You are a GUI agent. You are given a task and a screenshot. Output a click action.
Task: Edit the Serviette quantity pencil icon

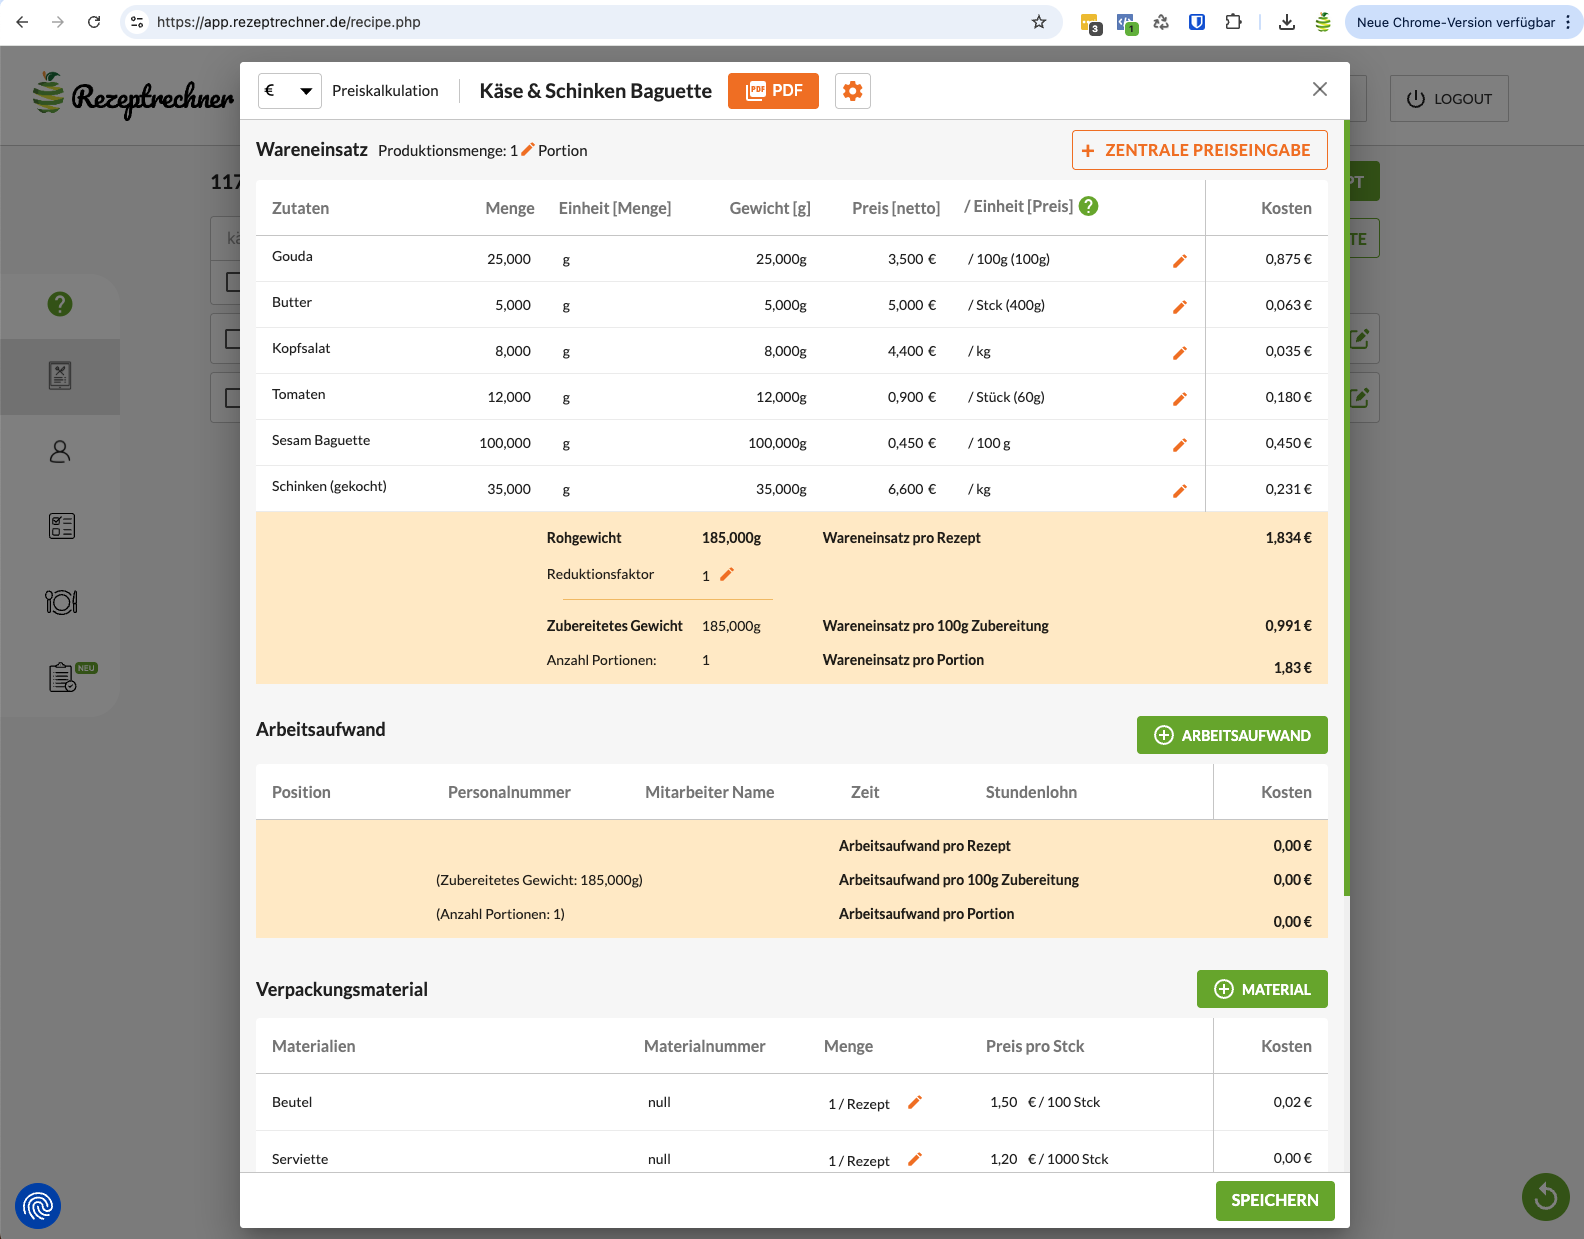(914, 1160)
